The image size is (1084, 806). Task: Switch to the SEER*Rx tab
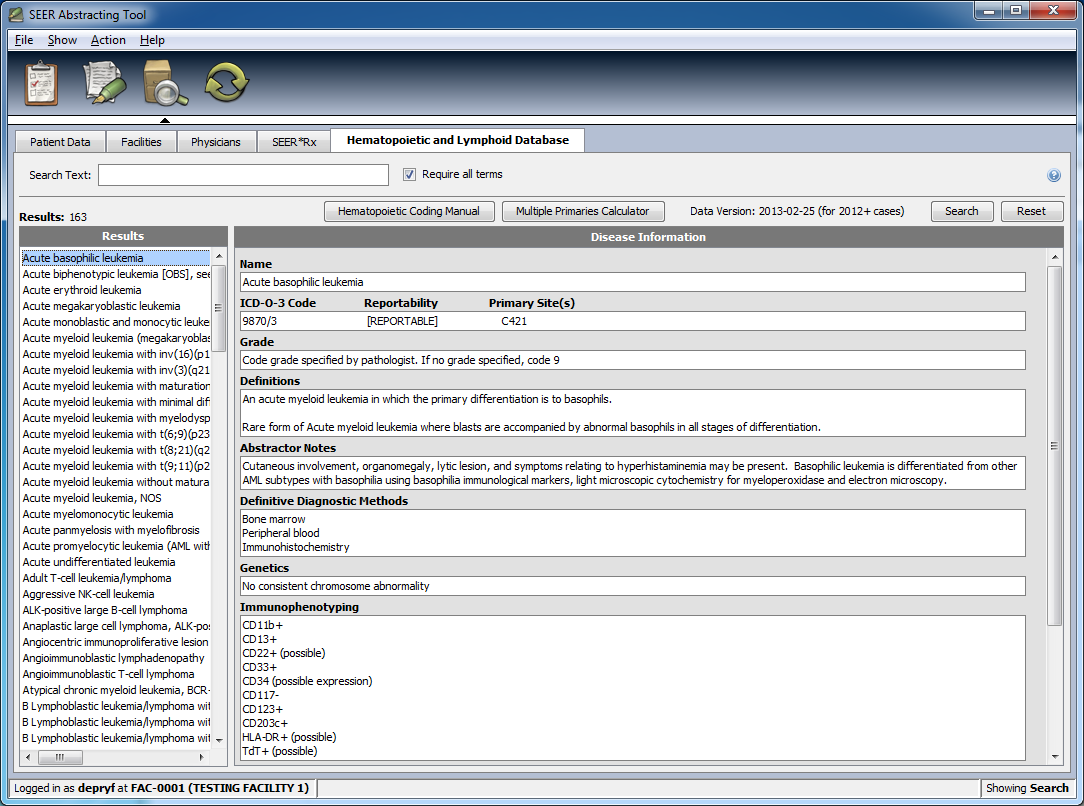294,142
